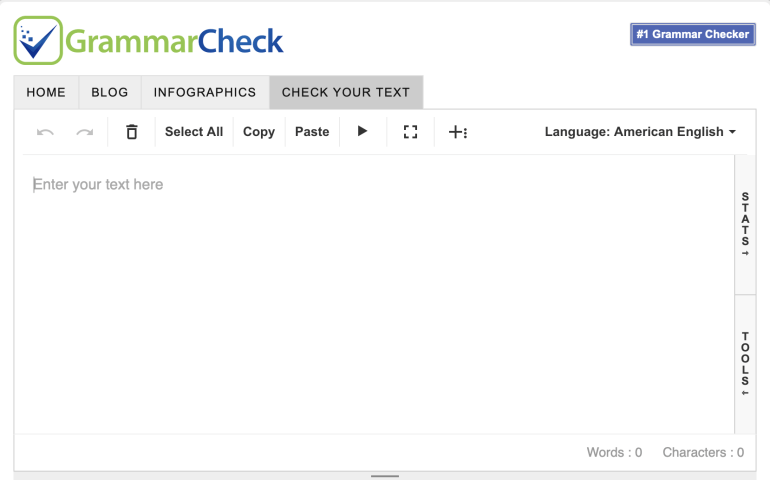The height and width of the screenshot is (480, 770).
Task: Click the undo arrow icon
Action: (x=45, y=132)
